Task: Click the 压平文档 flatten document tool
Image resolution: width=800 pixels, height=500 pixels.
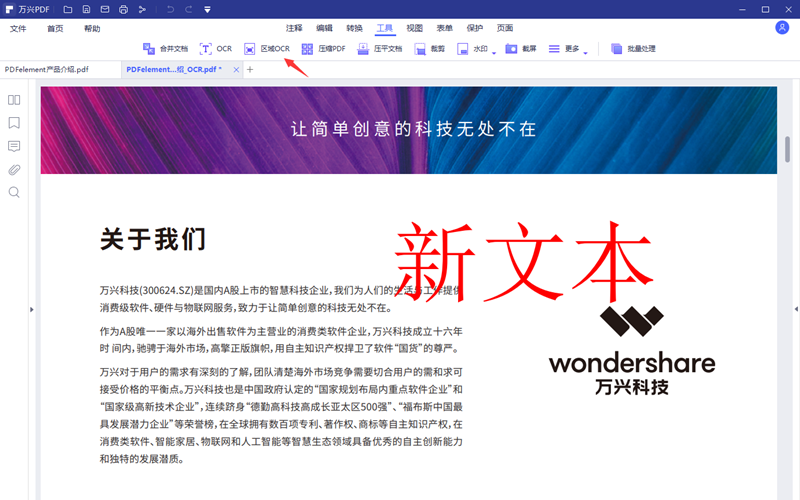Action: [x=380, y=48]
